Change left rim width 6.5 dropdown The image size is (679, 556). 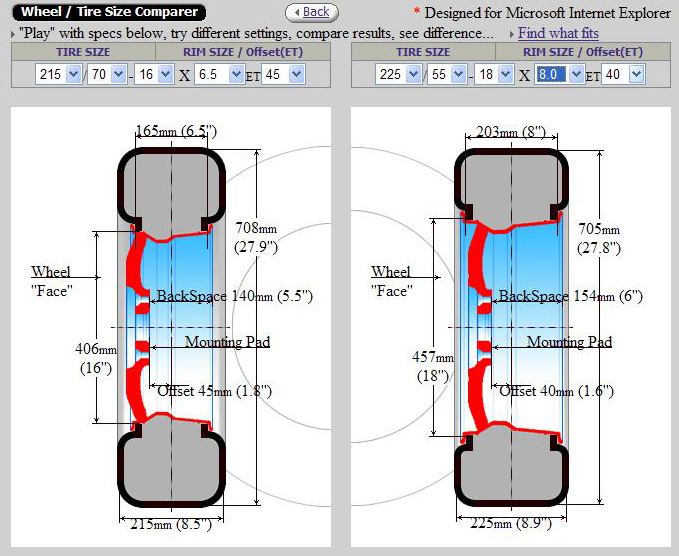[x=219, y=74]
